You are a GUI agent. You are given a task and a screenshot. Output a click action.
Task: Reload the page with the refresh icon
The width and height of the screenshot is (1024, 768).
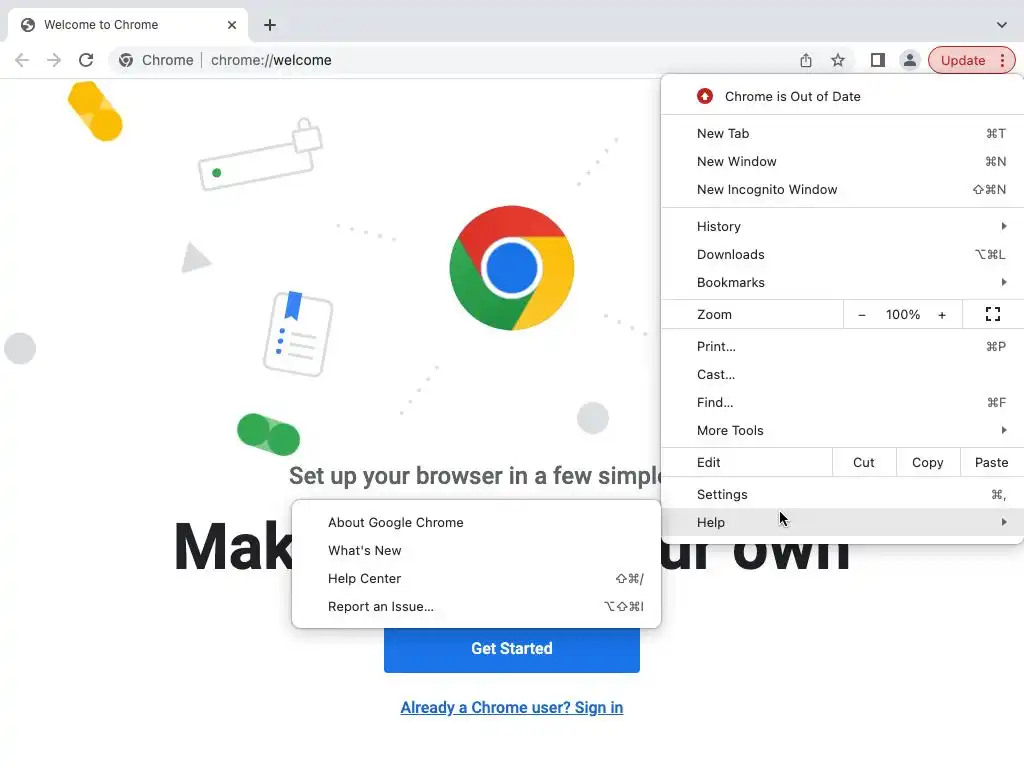[x=86, y=60]
